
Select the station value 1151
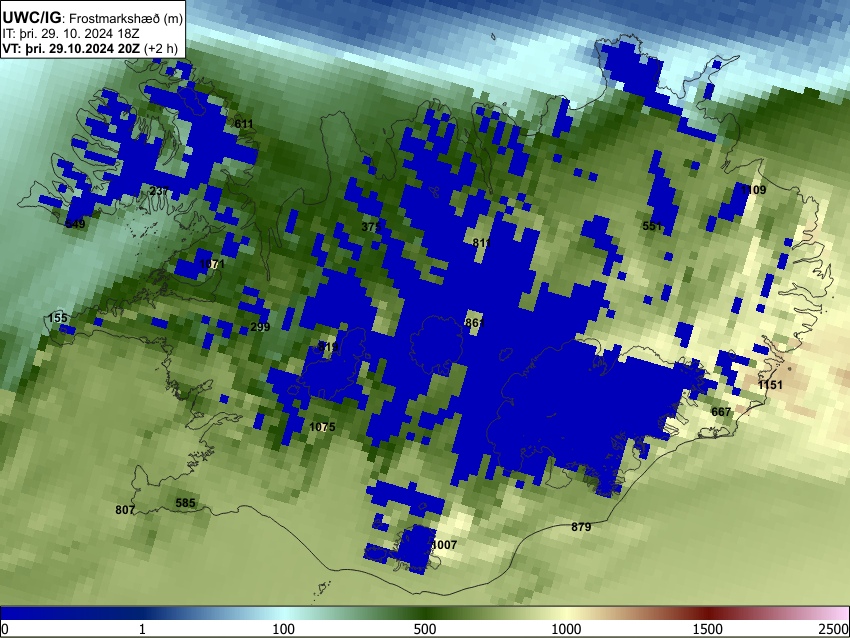pyautogui.click(x=770, y=385)
